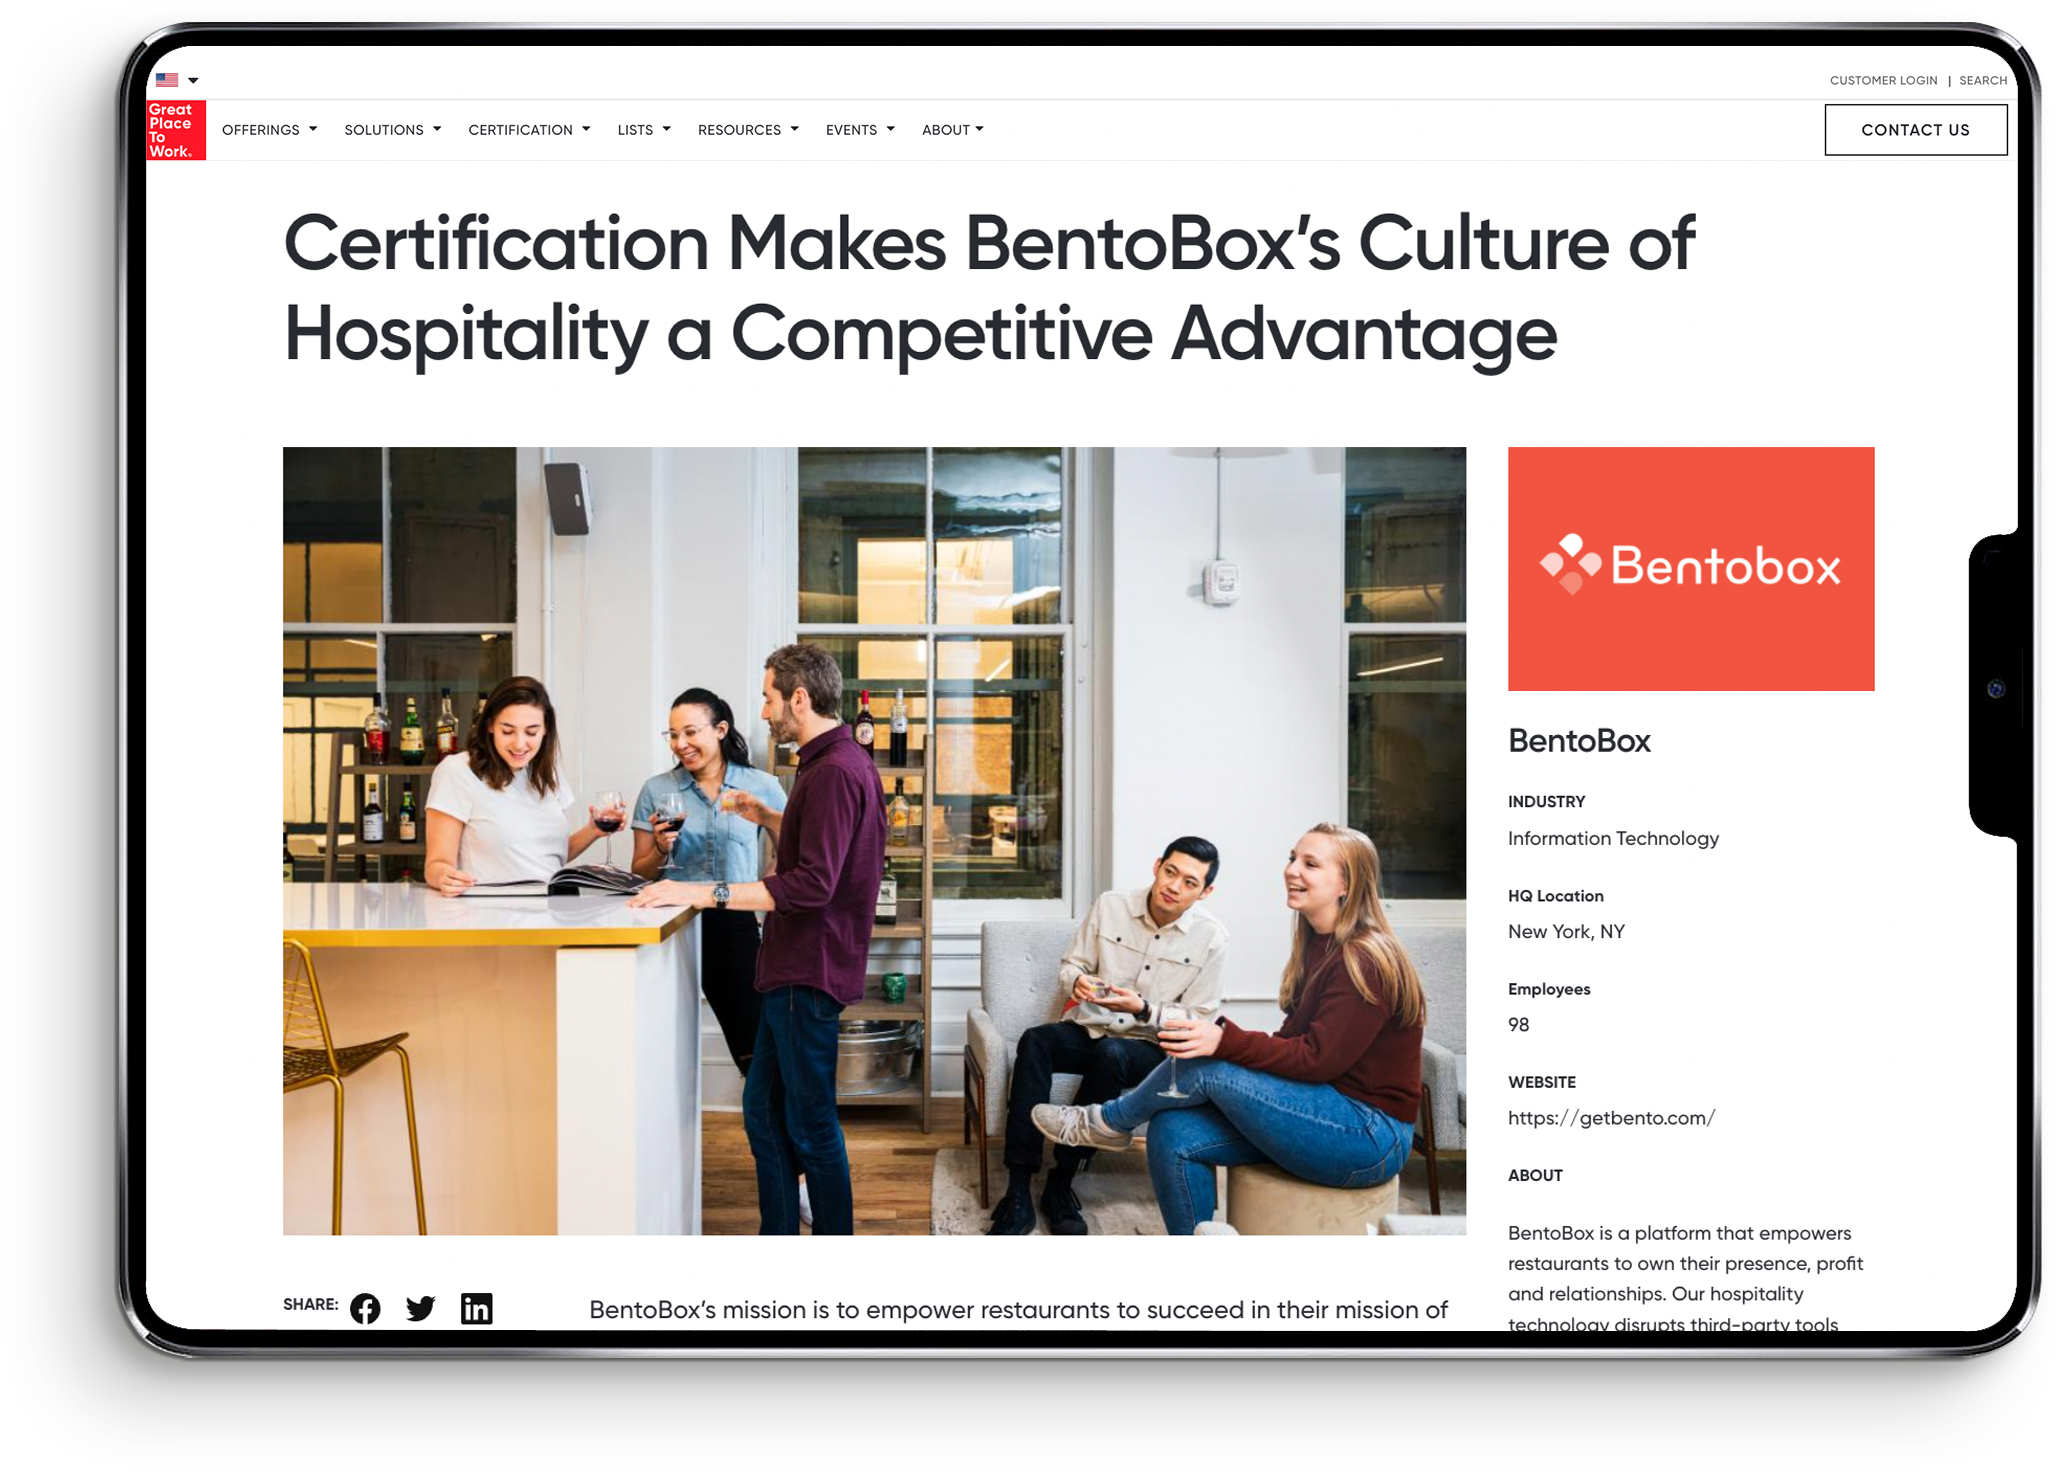Expand the Resources menu

tap(748, 130)
